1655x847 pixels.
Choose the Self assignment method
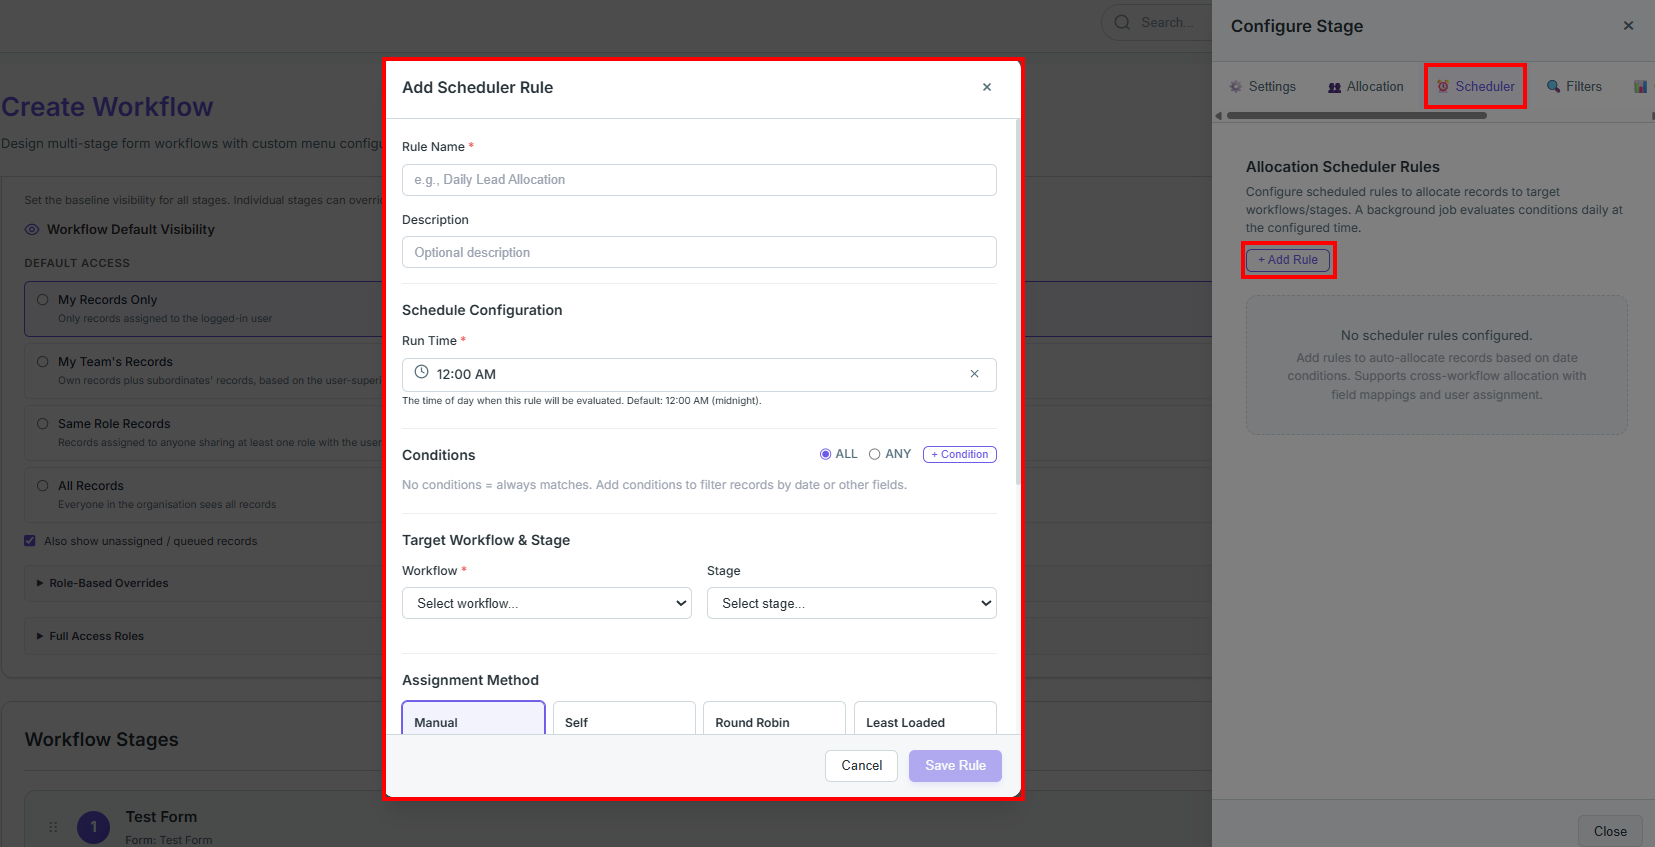pos(624,718)
